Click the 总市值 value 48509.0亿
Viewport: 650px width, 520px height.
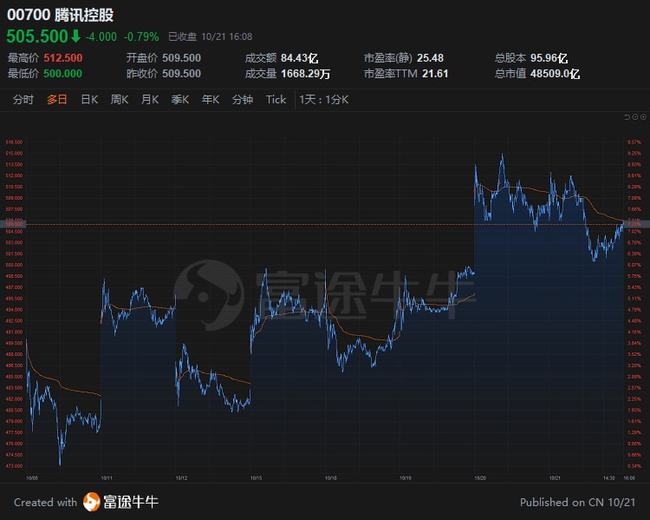coord(555,73)
